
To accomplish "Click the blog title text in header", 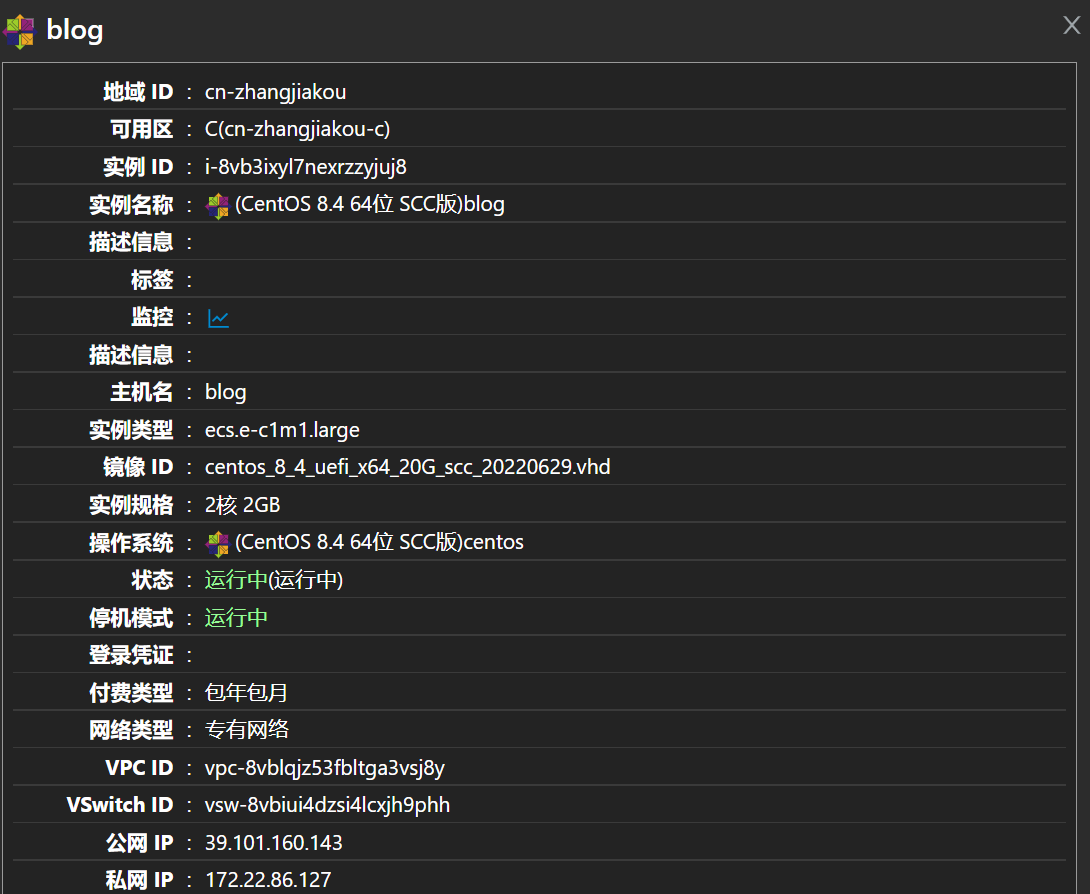I will (74, 31).
